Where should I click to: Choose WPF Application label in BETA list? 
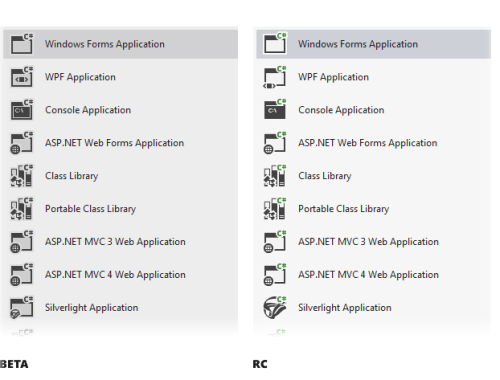80,77
